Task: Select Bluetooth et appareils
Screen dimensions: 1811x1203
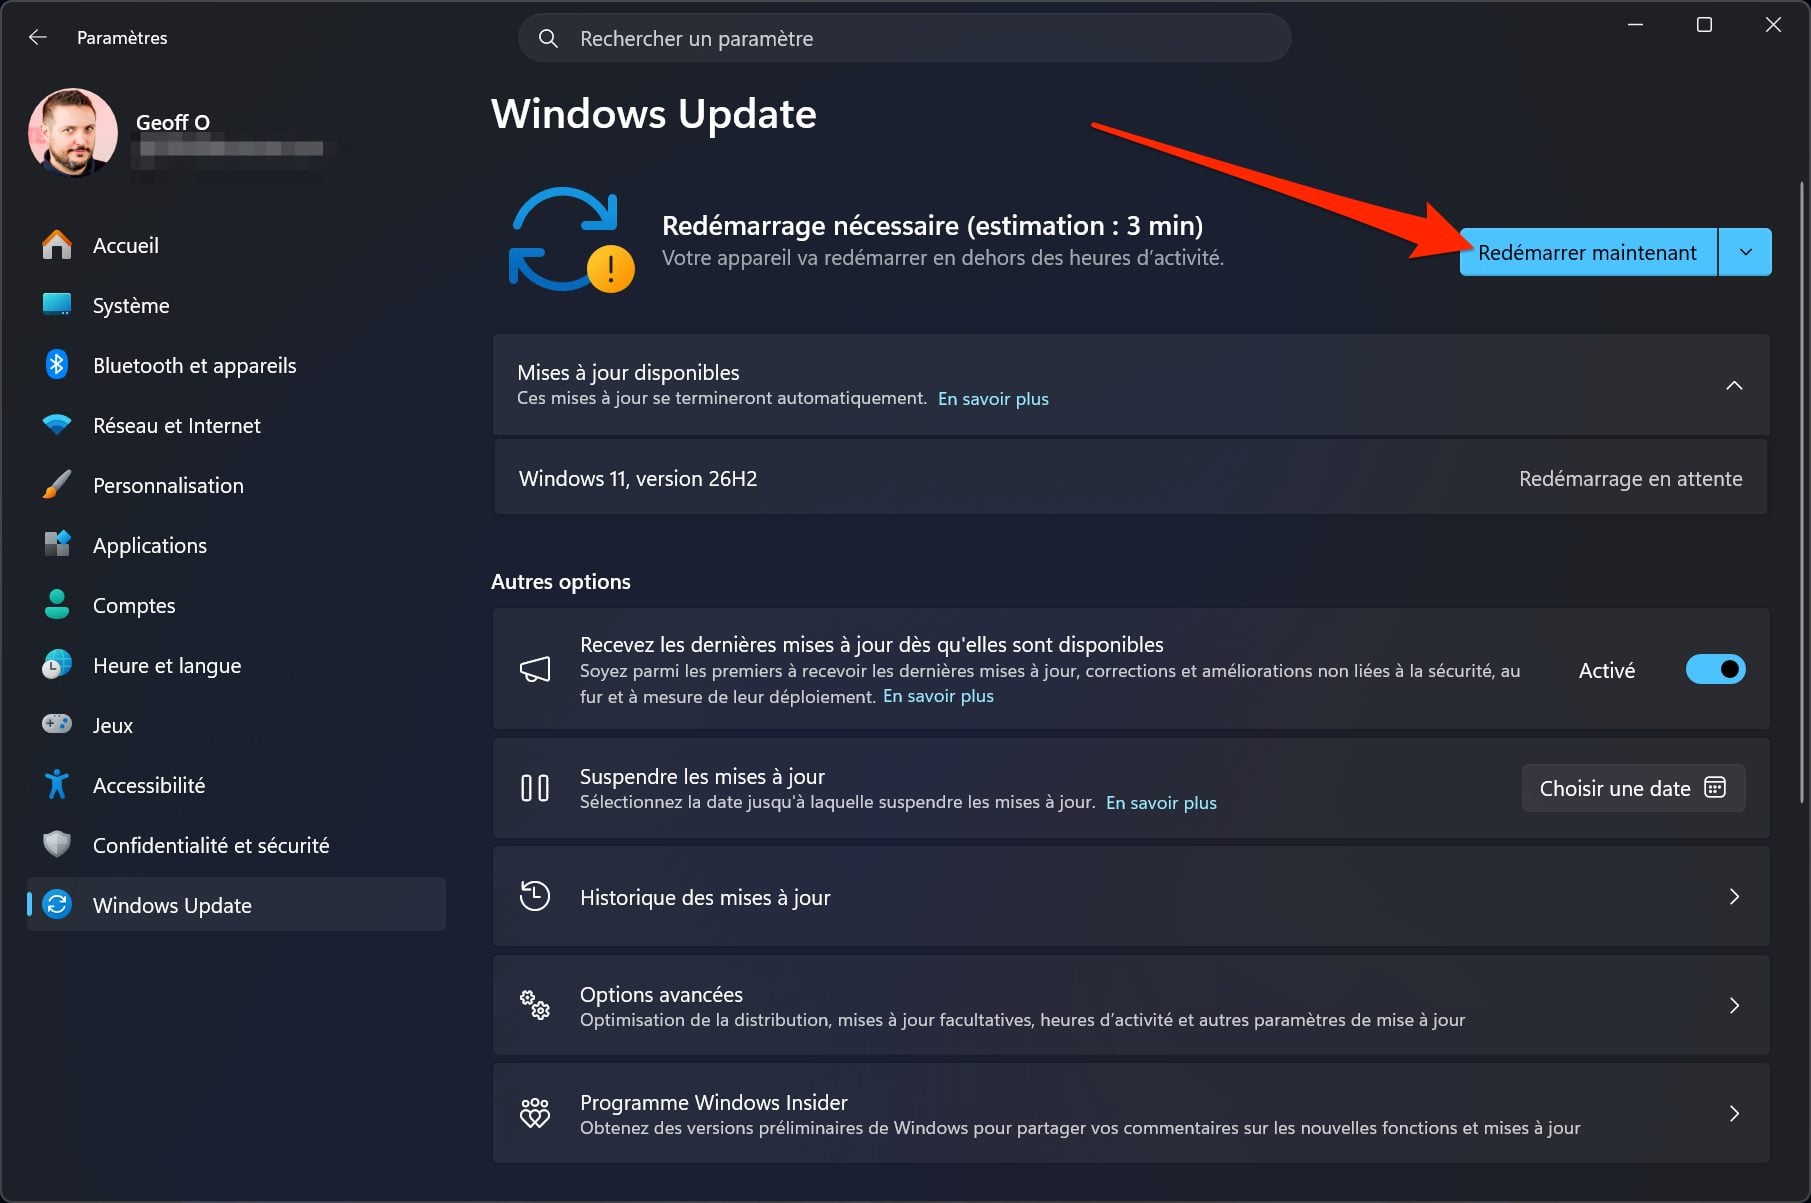Action: tap(236, 365)
